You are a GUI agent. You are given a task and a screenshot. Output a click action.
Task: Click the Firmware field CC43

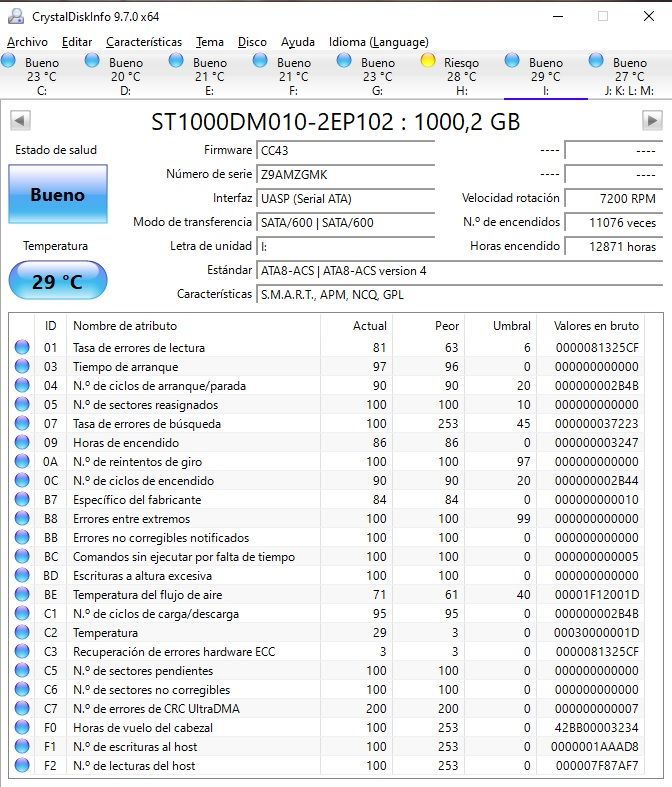click(345, 150)
